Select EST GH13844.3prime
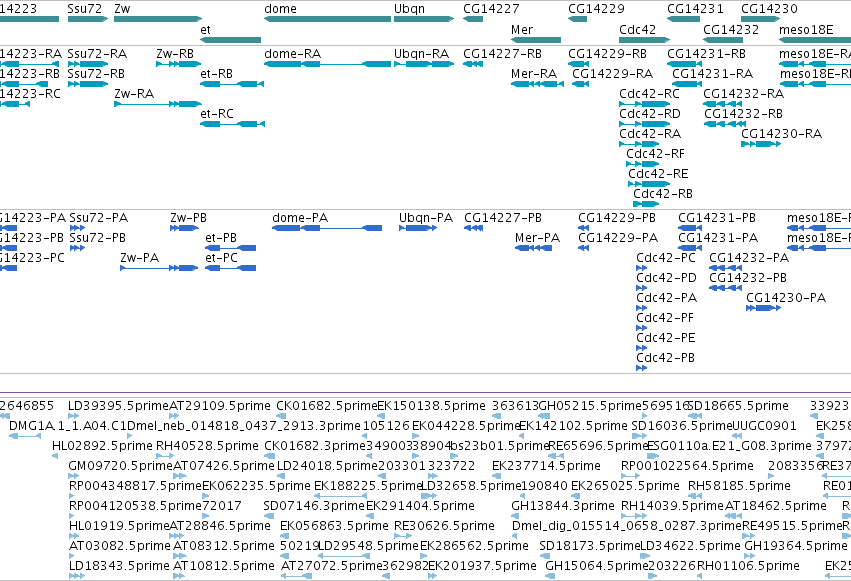Viewport: 851px width, 581px height. pos(563,506)
